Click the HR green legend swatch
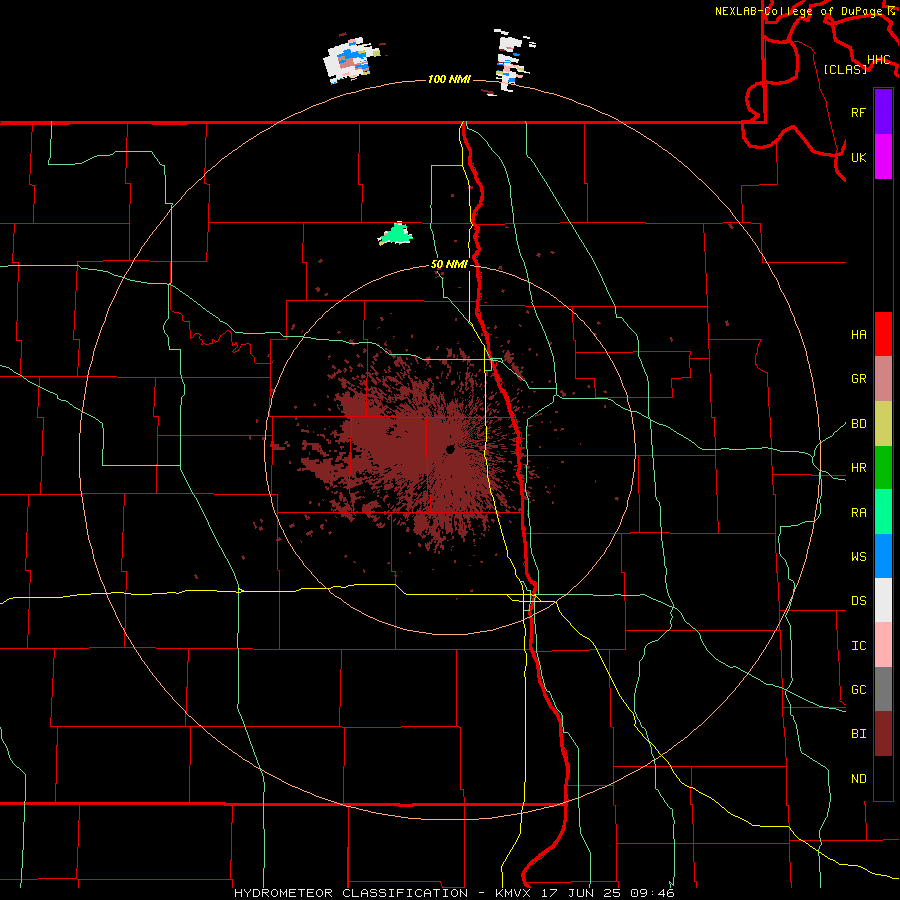900x900 pixels. [883, 467]
